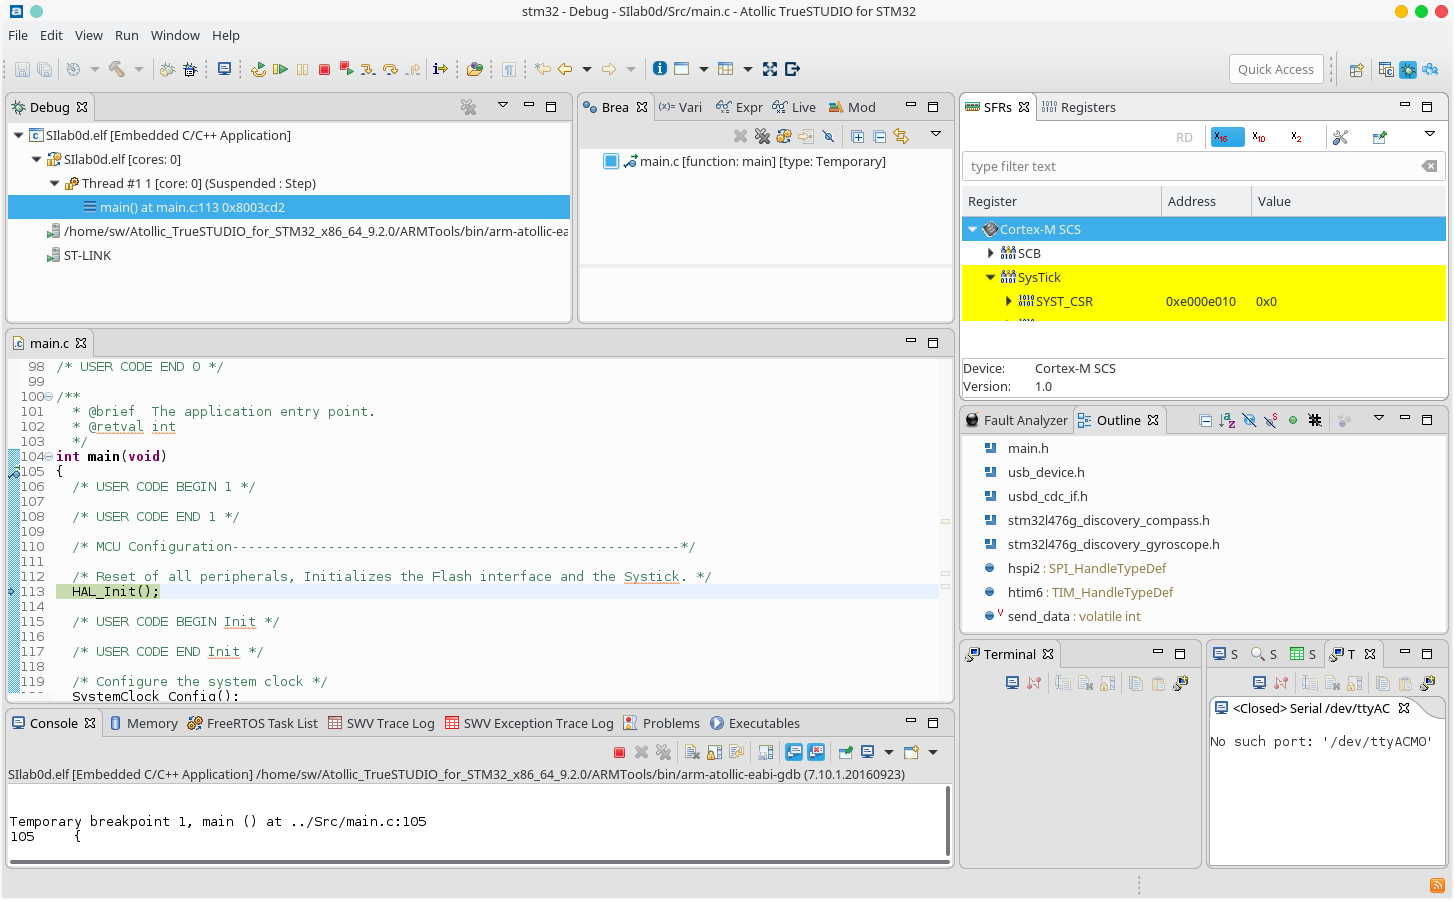Click the Step Over icon
The image size is (1454, 900).
click(390, 69)
